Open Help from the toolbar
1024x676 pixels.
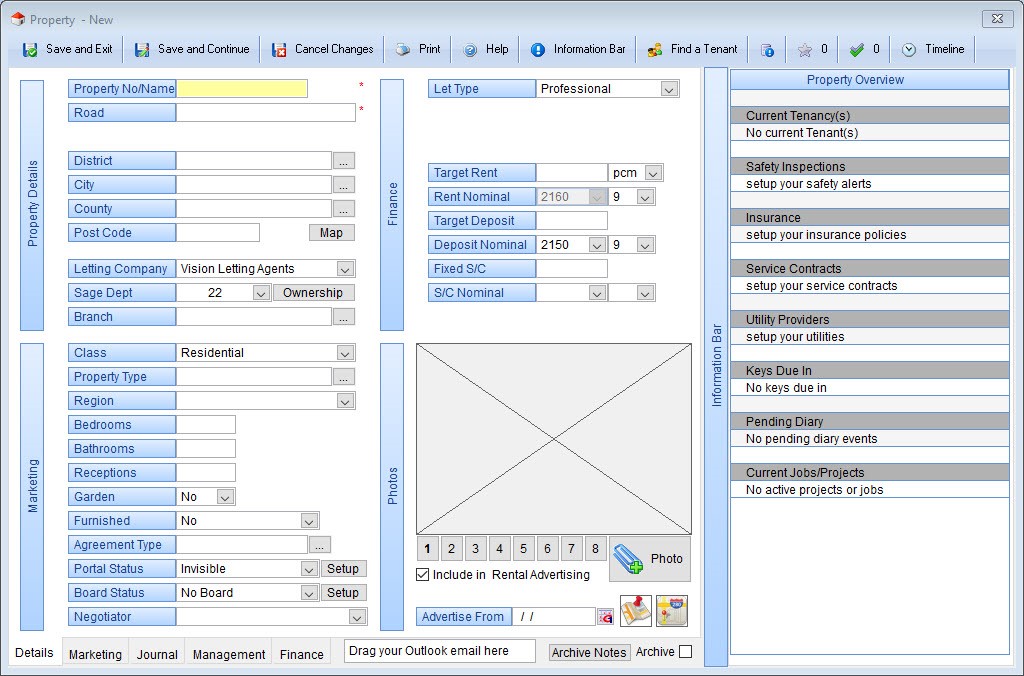coord(485,50)
